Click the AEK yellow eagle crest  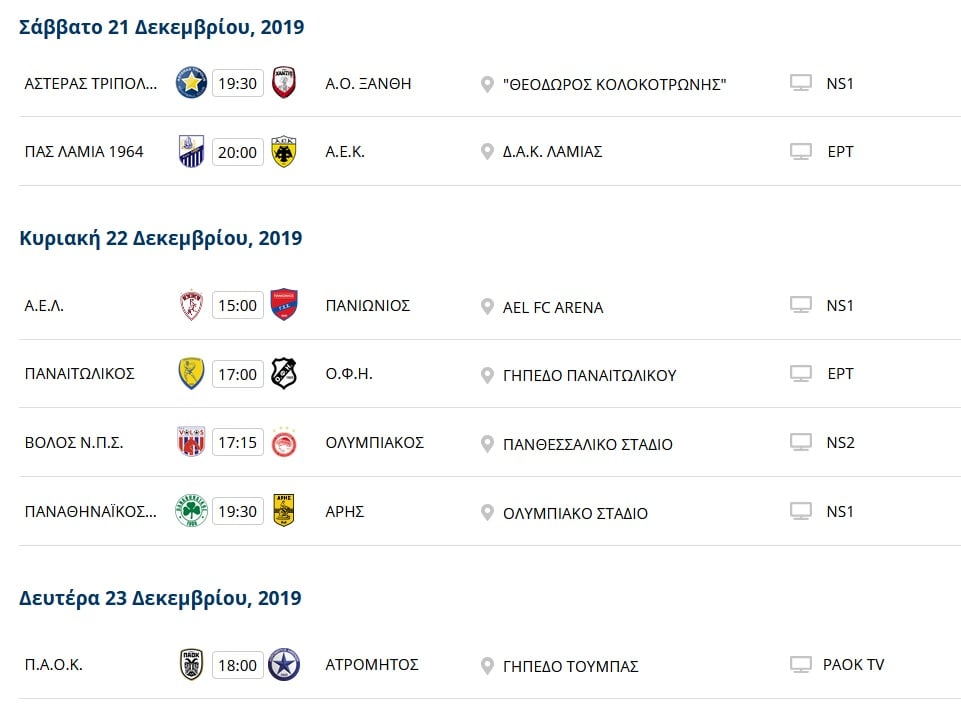pyautogui.click(x=284, y=152)
